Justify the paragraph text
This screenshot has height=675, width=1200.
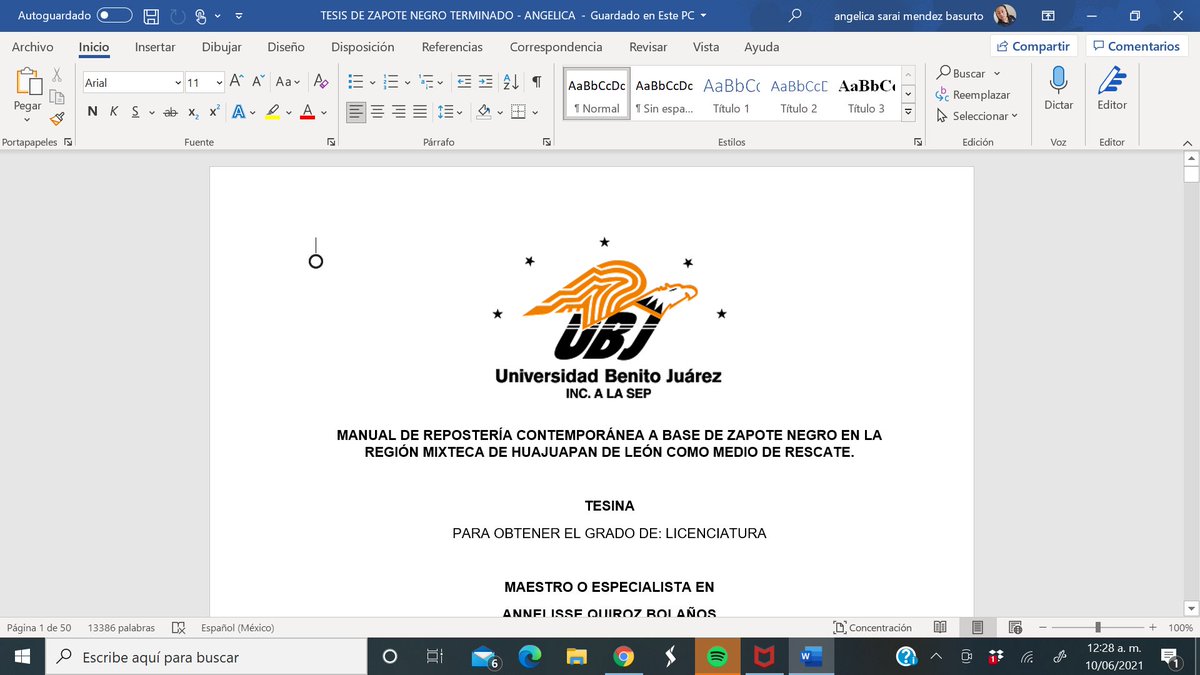pyautogui.click(x=420, y=112)
